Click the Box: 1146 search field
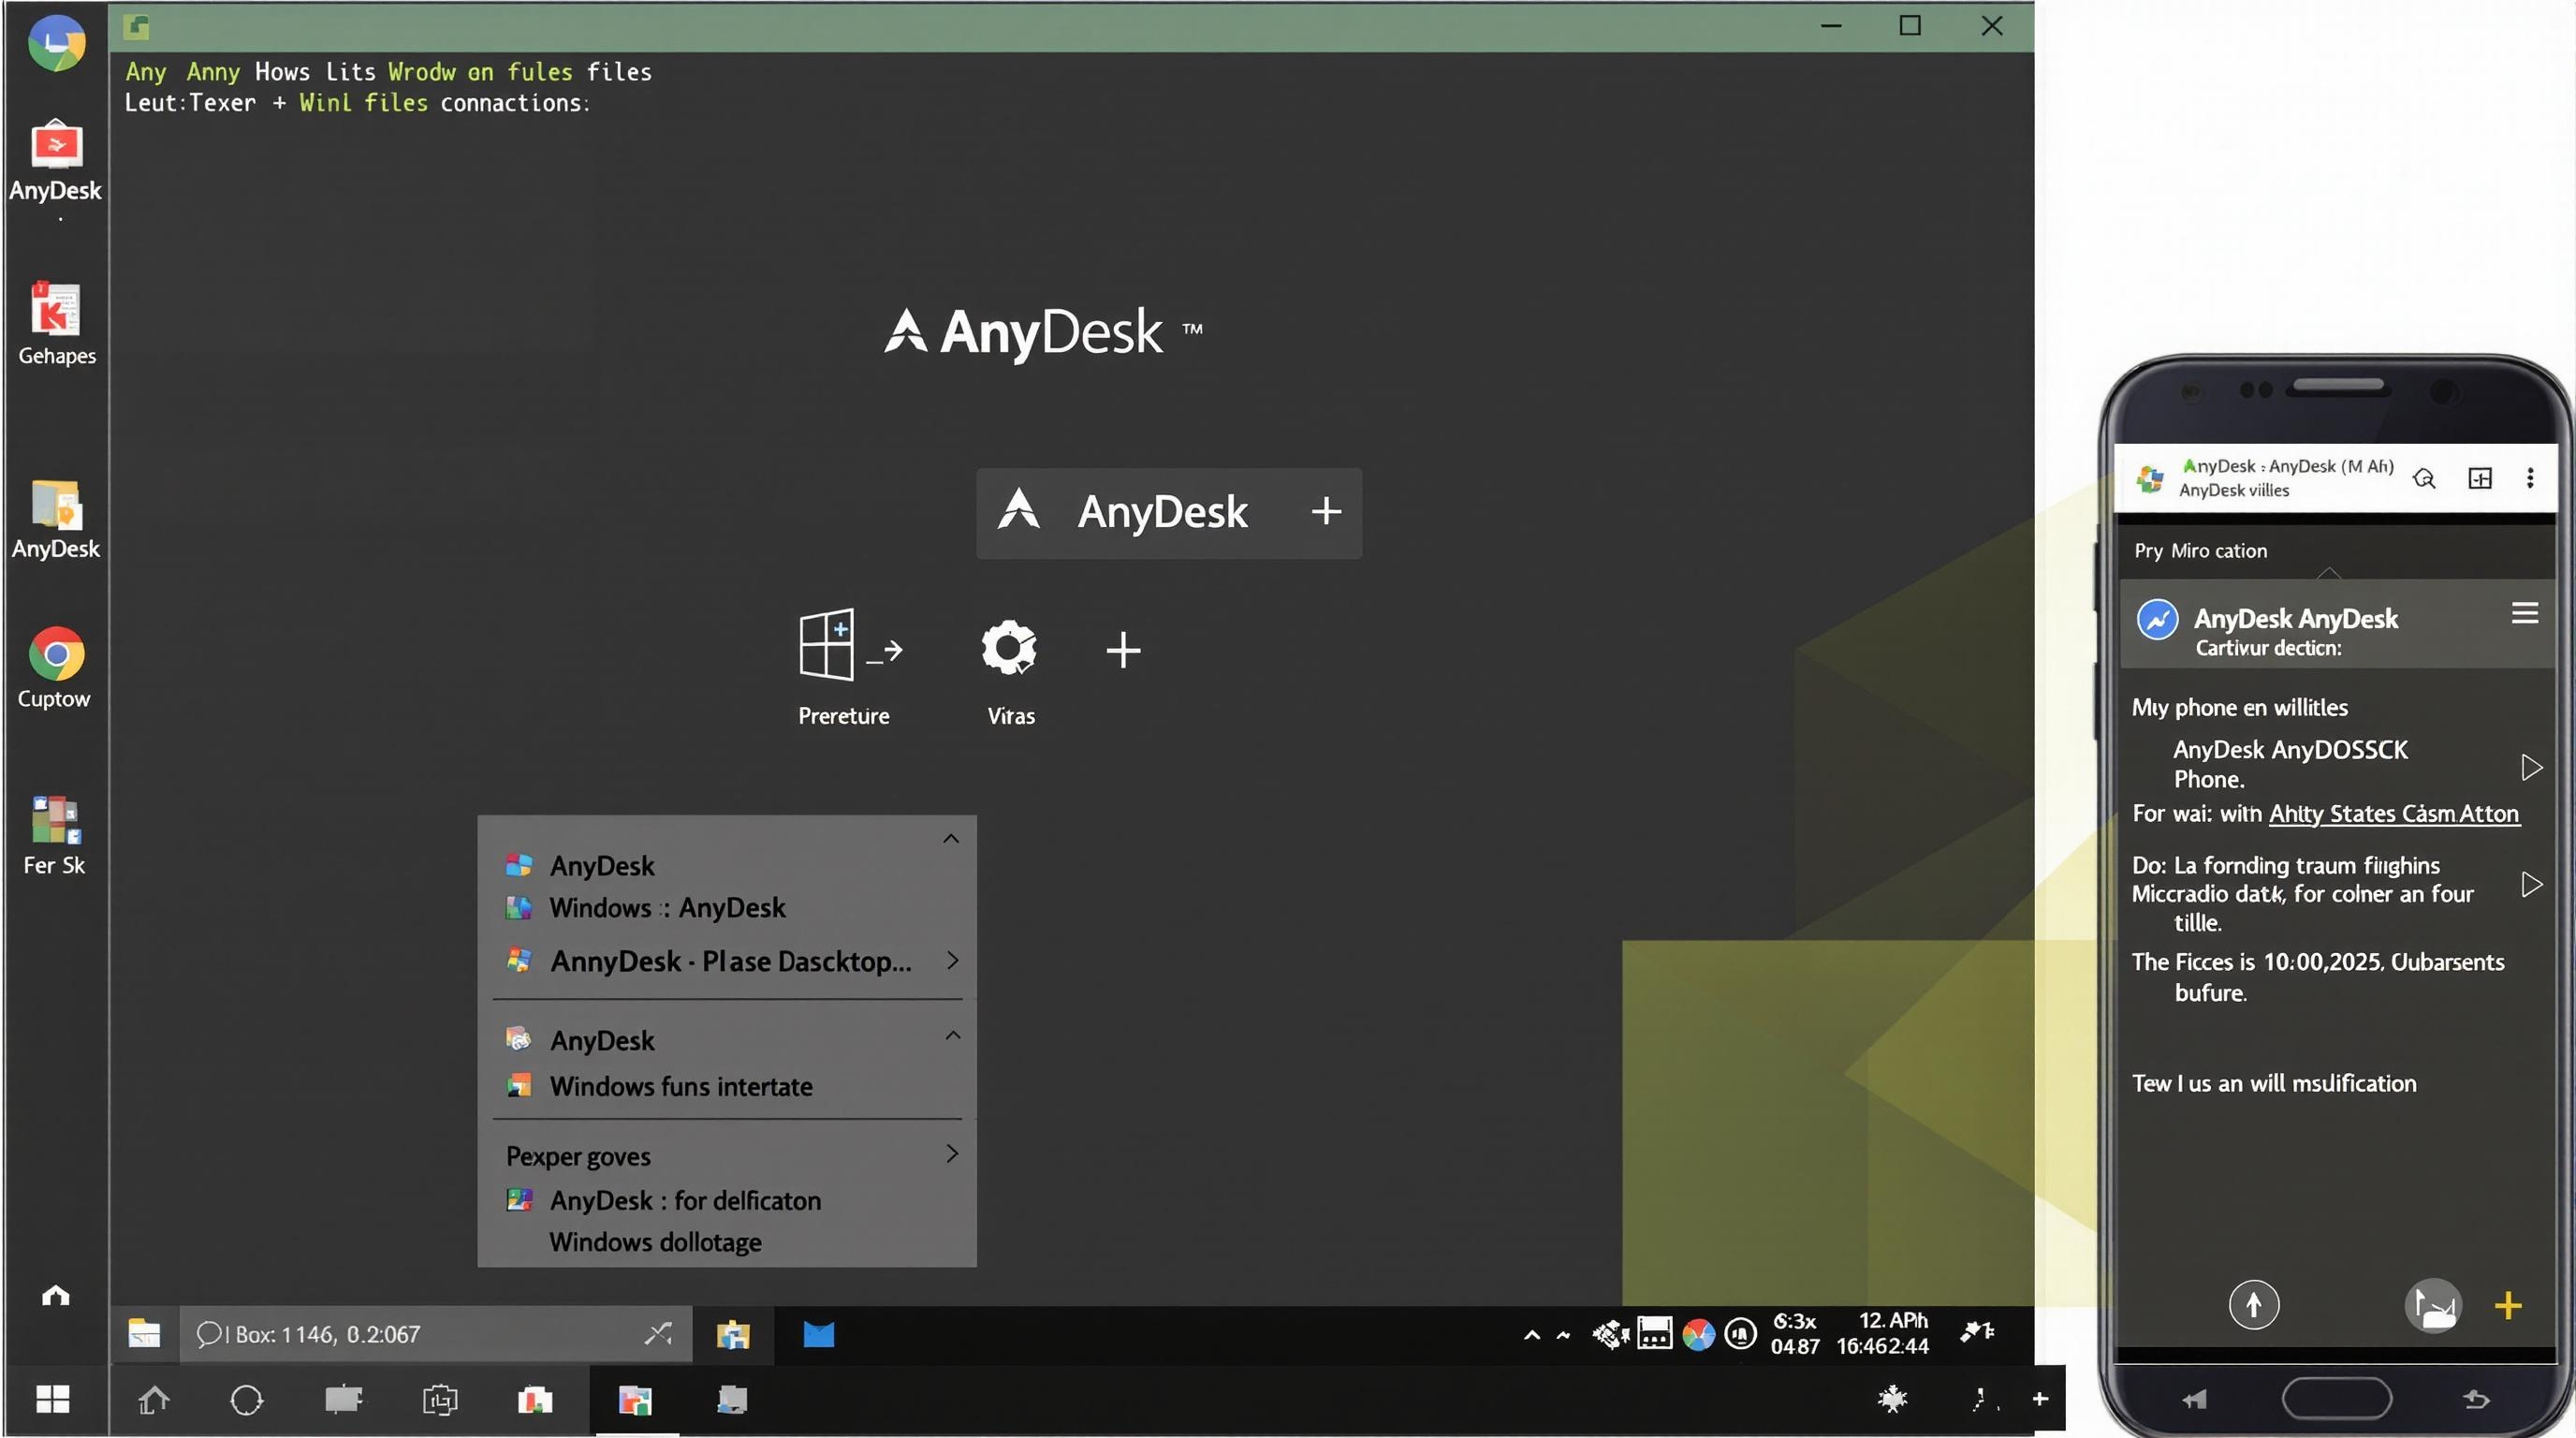2576x1438 pixels. (435, 1334)
